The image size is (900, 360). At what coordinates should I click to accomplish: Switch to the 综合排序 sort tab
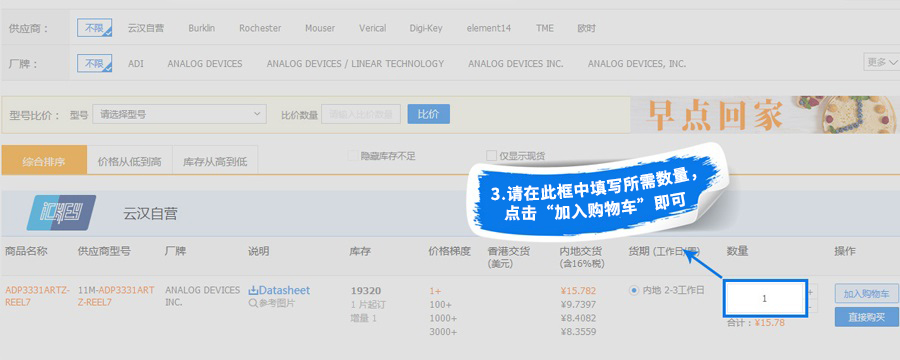pyautogui.click(x=44, y=161)
